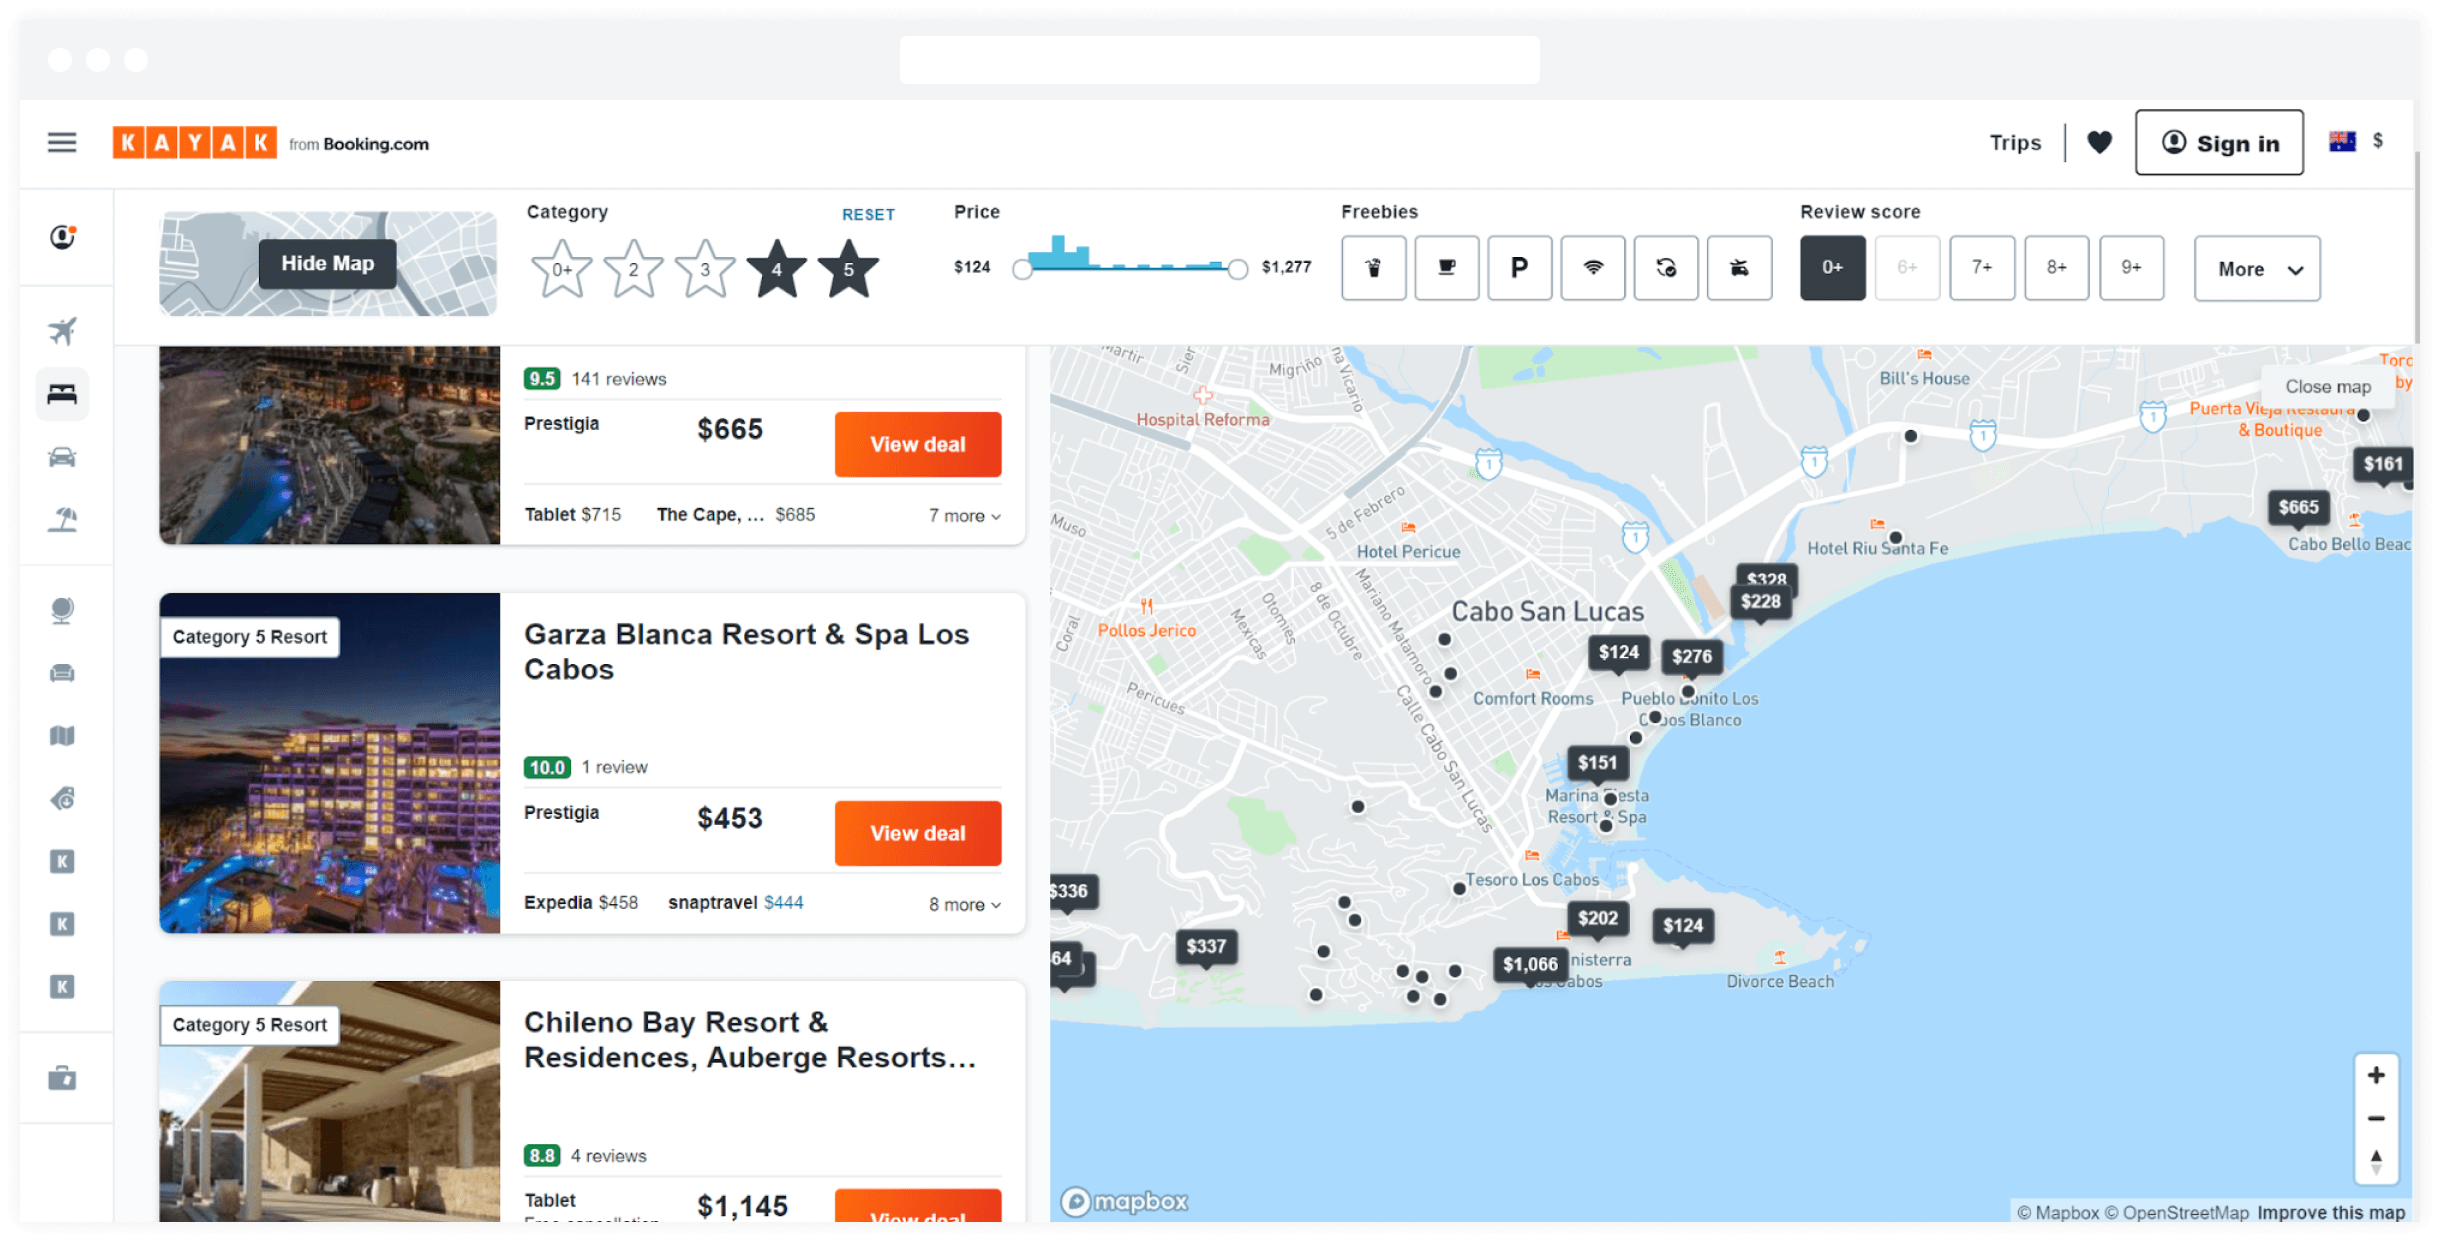The width and height of the screenshot is (2440, 1242).
Task: Select the $1,066 map price marker
Action: pos(1530,965)
